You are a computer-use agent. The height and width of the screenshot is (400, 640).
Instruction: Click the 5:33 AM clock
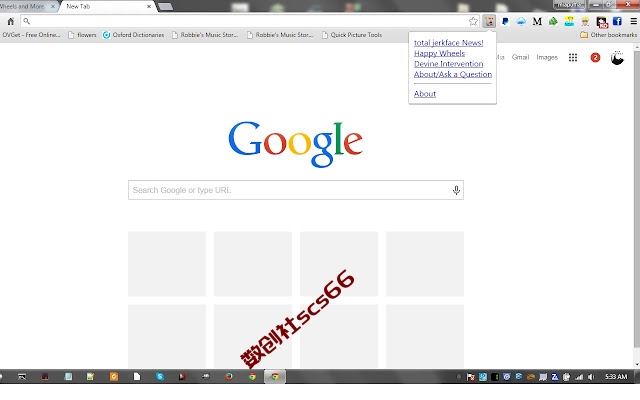616,377
